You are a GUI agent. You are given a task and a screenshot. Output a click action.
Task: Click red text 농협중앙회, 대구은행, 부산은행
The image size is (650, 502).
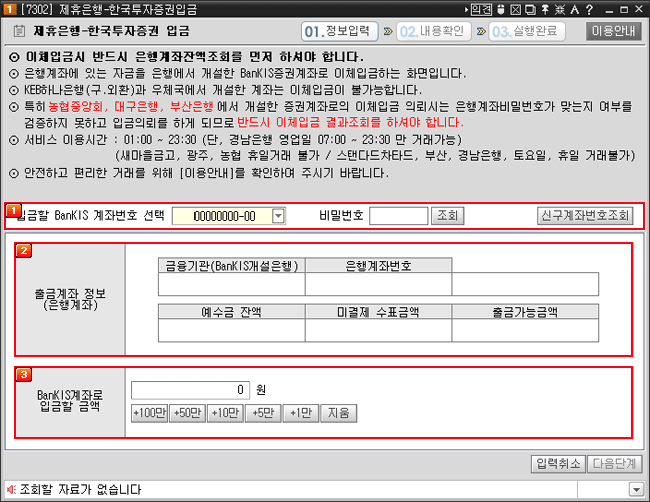tap(131, 107)
